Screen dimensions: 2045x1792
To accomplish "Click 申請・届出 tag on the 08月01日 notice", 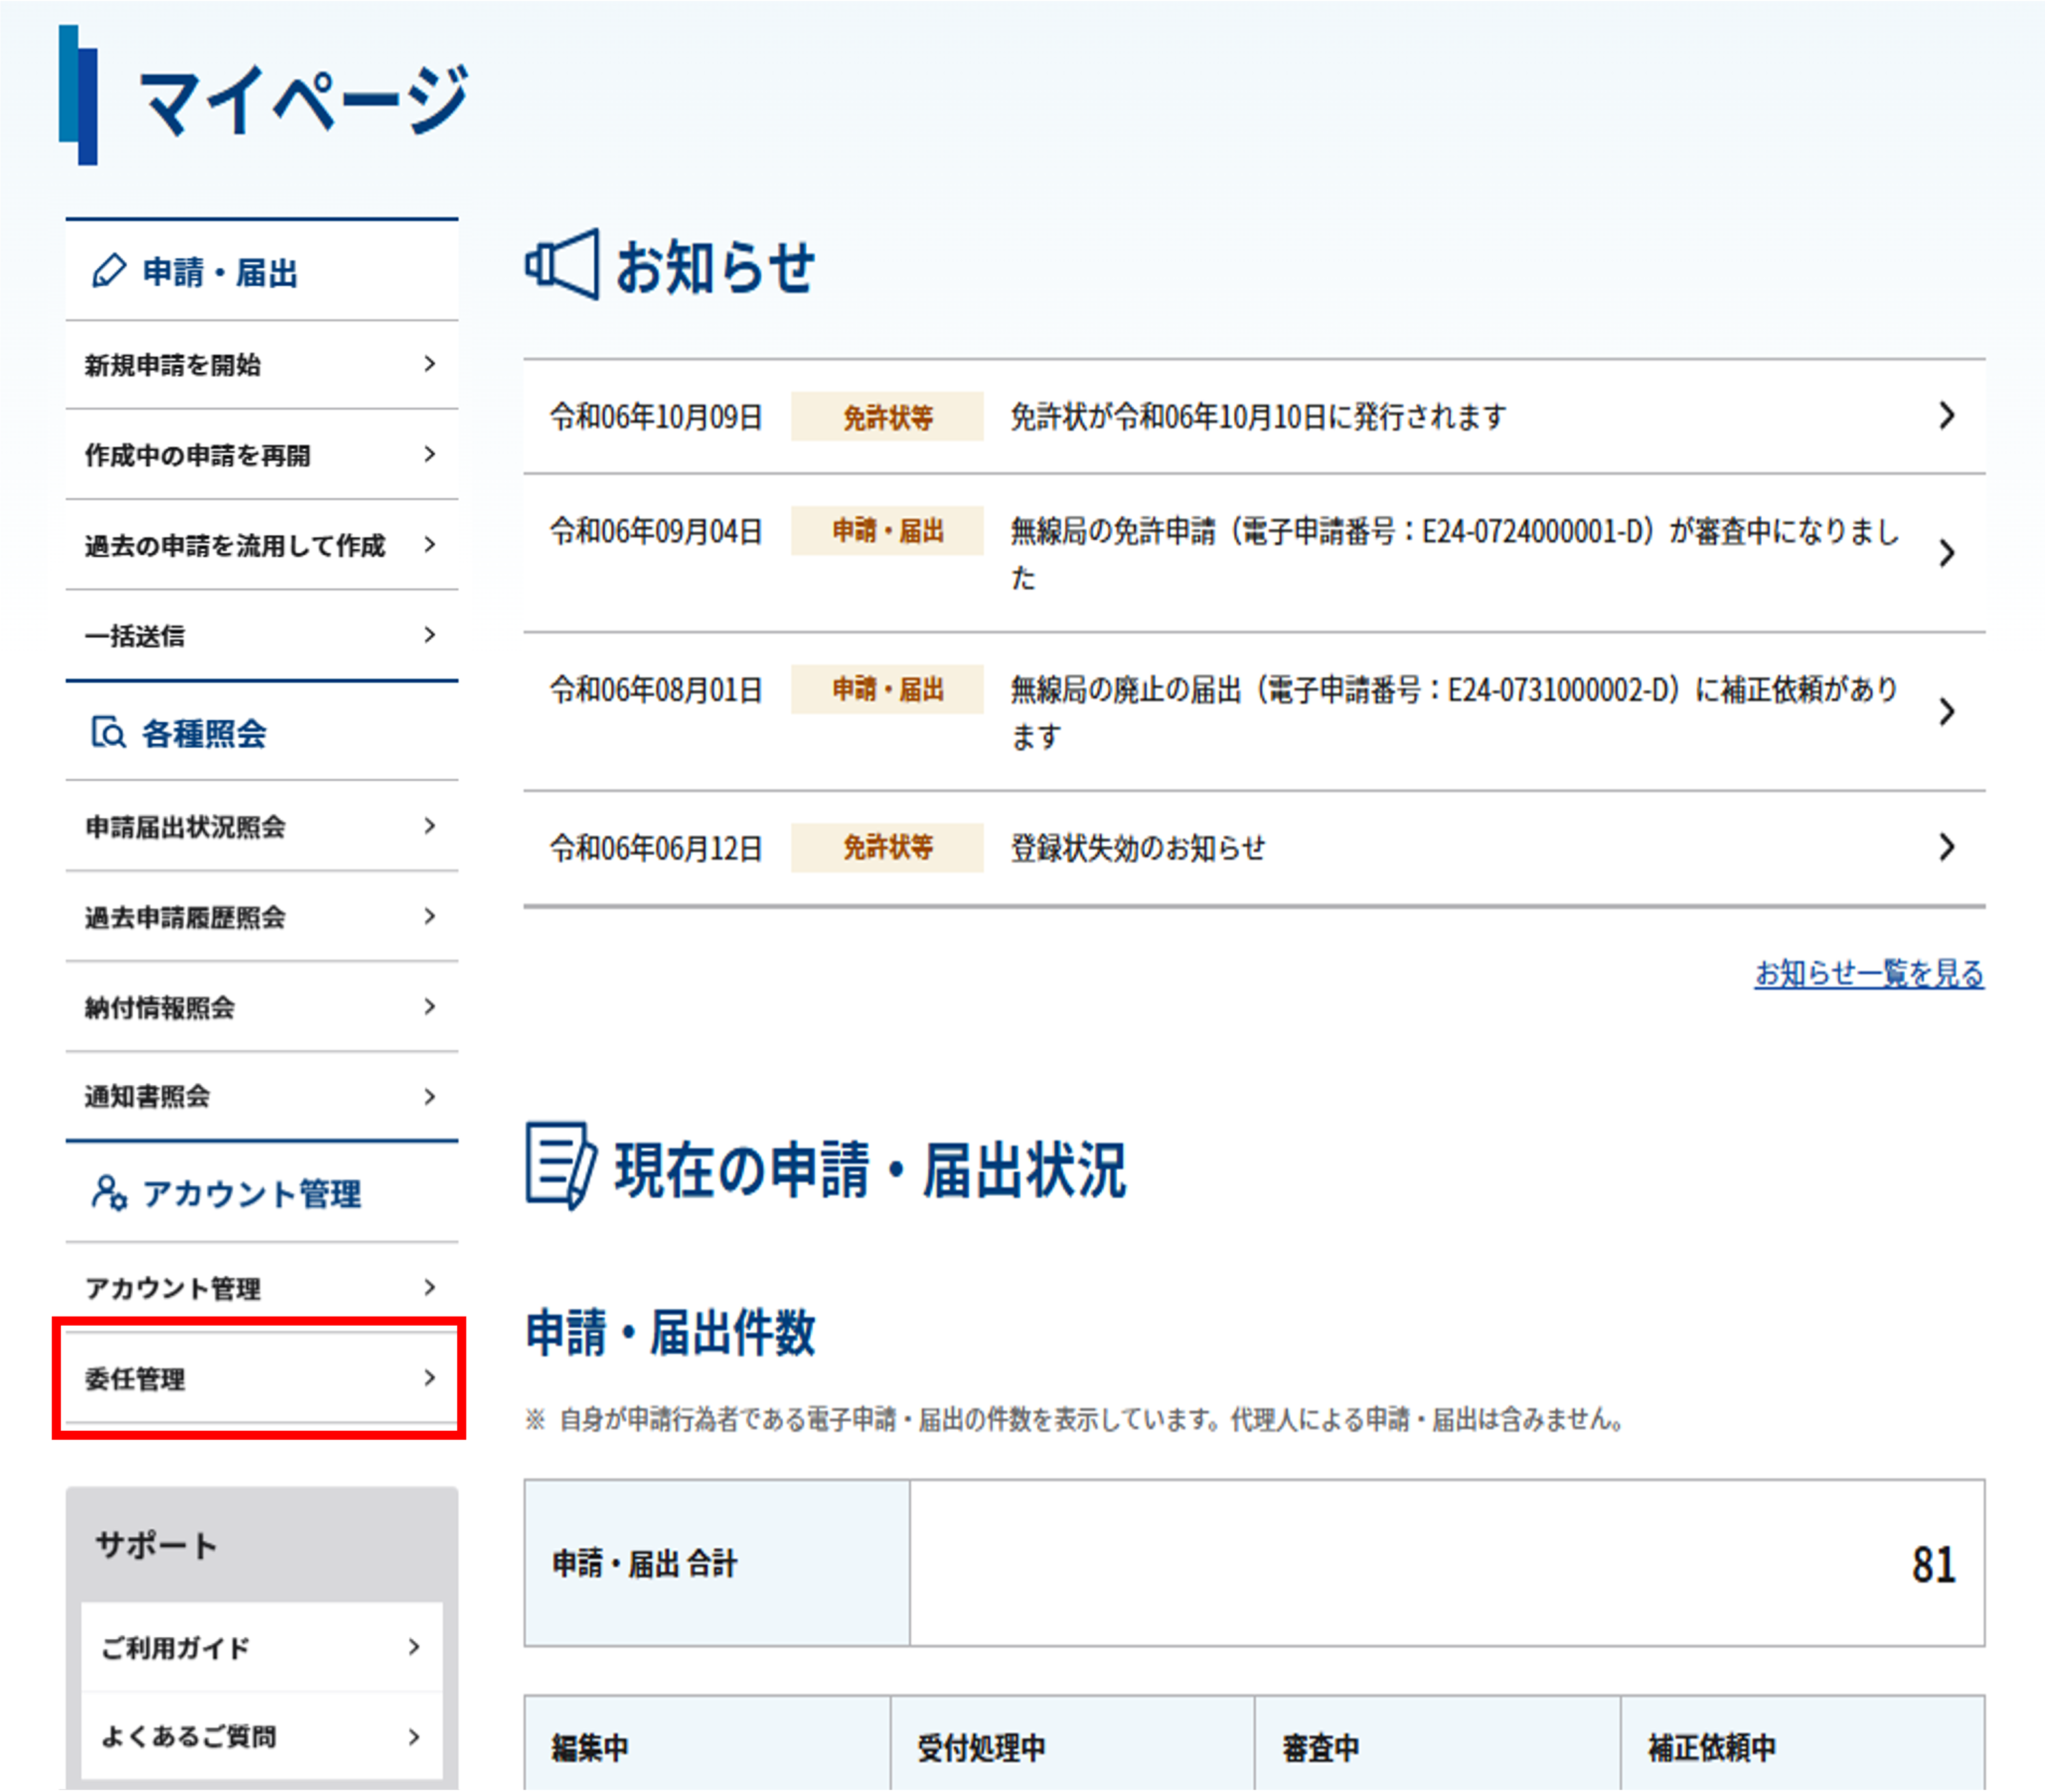I will [x=887, y=689].
